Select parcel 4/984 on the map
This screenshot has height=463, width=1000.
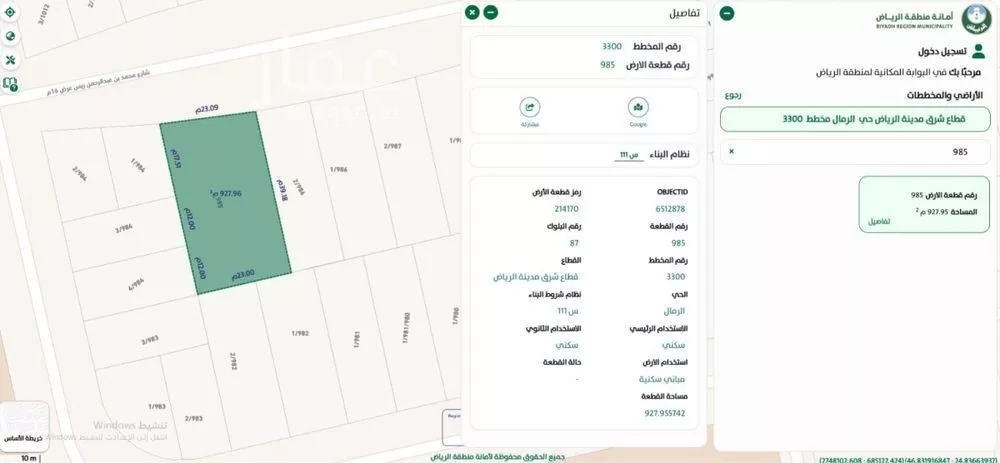click(x=137, y=286)
